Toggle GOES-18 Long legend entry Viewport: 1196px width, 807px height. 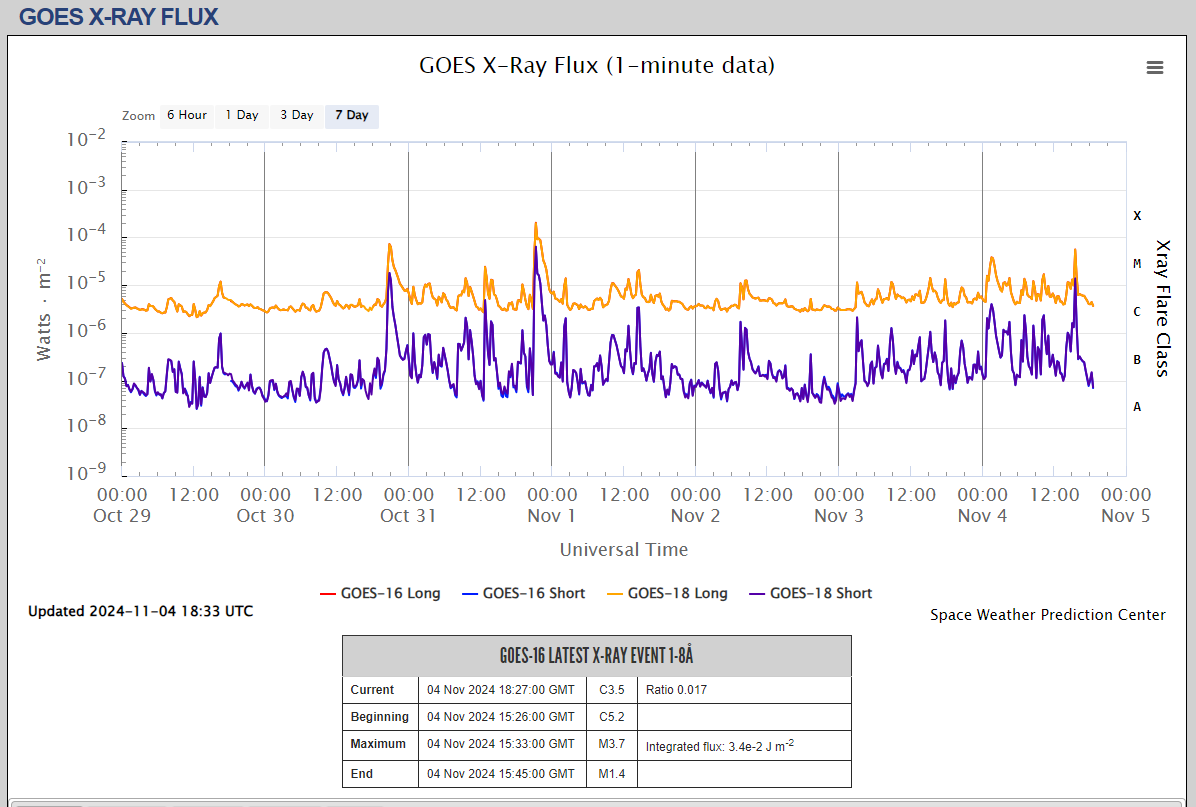click(667, 593)
